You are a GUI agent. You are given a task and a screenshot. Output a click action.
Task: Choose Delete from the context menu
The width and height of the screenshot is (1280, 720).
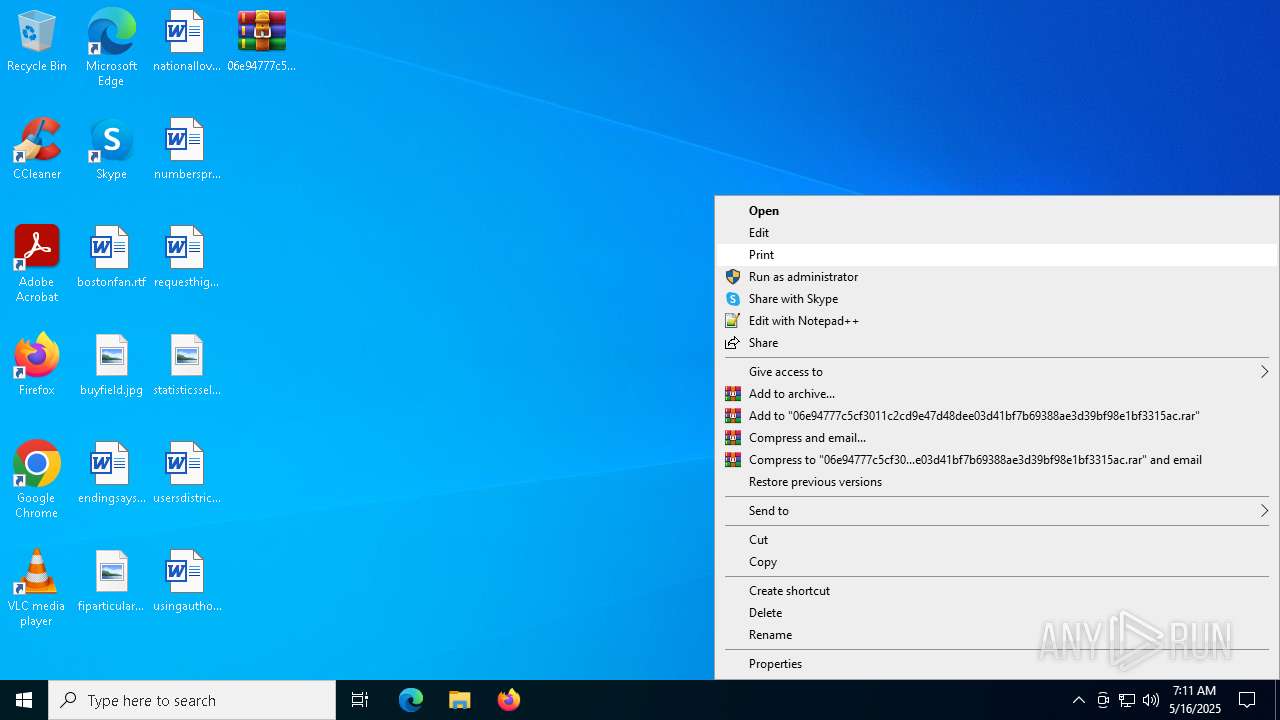pyautogui.click(x=997, y=613)
